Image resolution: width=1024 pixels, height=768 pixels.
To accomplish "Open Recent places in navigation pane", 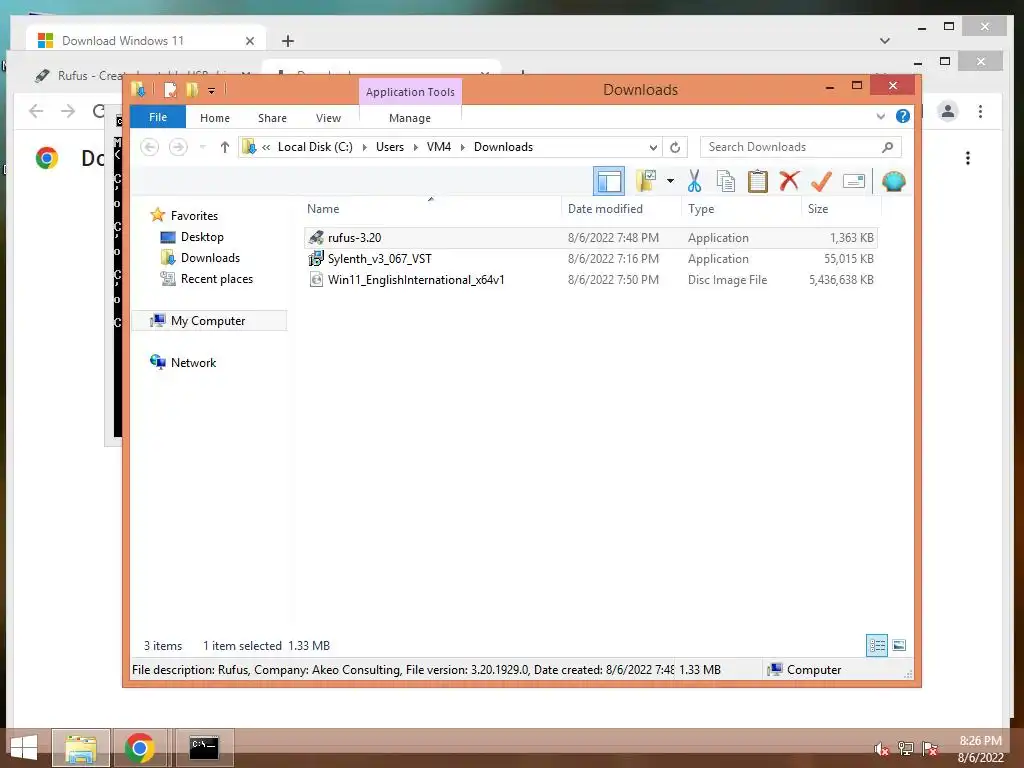I will [x=217, y=279].
